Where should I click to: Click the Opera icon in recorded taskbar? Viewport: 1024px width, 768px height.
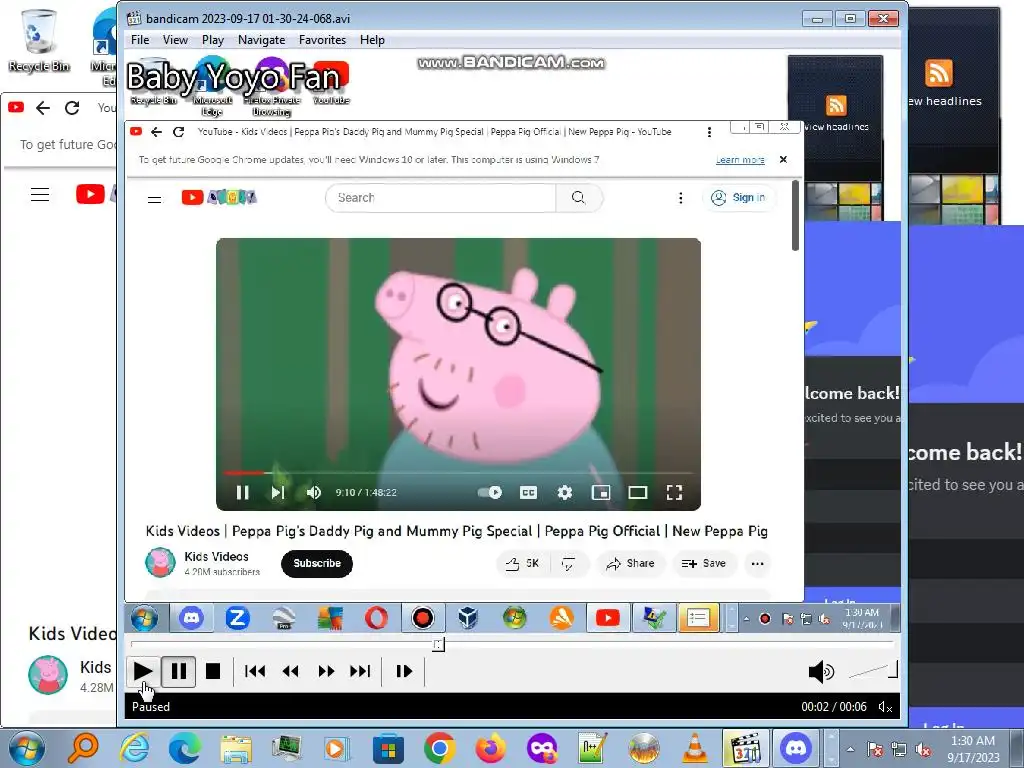(x=376, y=617)
